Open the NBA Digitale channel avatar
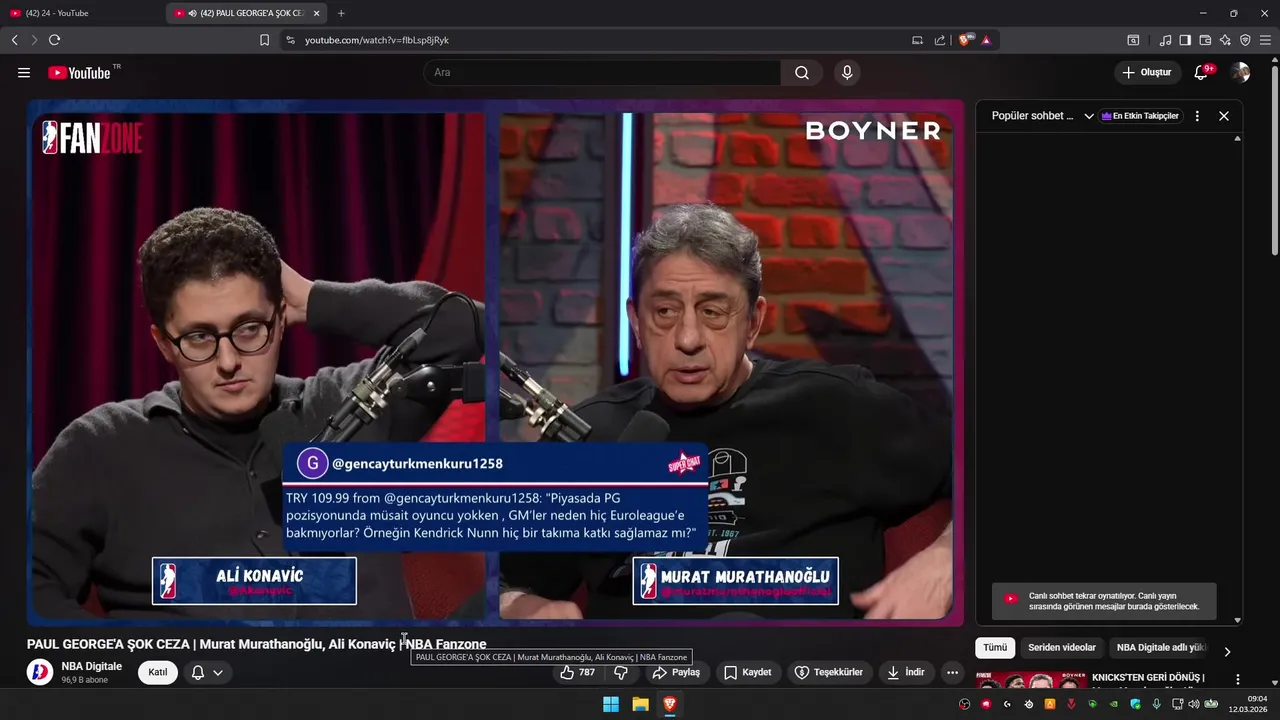The height and width of the screenshot is (720, 1280). coord(40,672)
